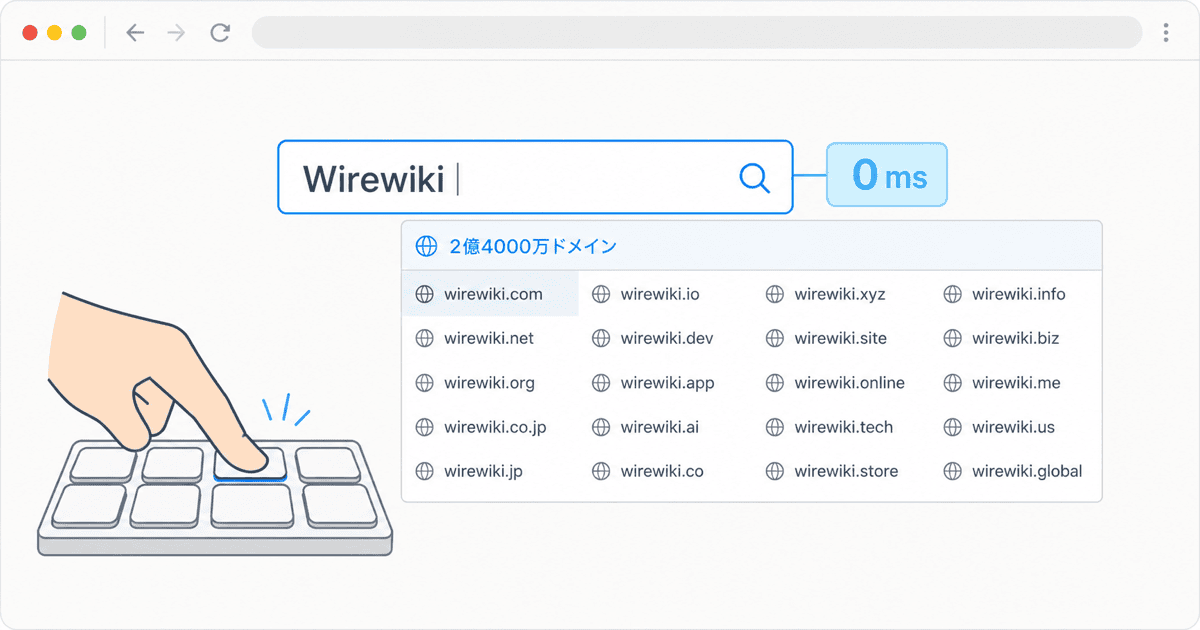Click the 0 ms latency badge

(886, 175)
